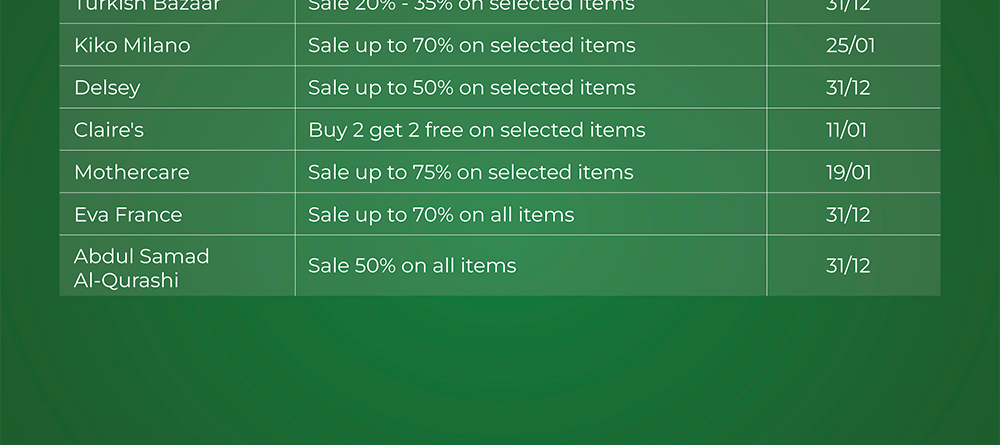Click the Kiko Milano store name

click(x=132, y=46)
